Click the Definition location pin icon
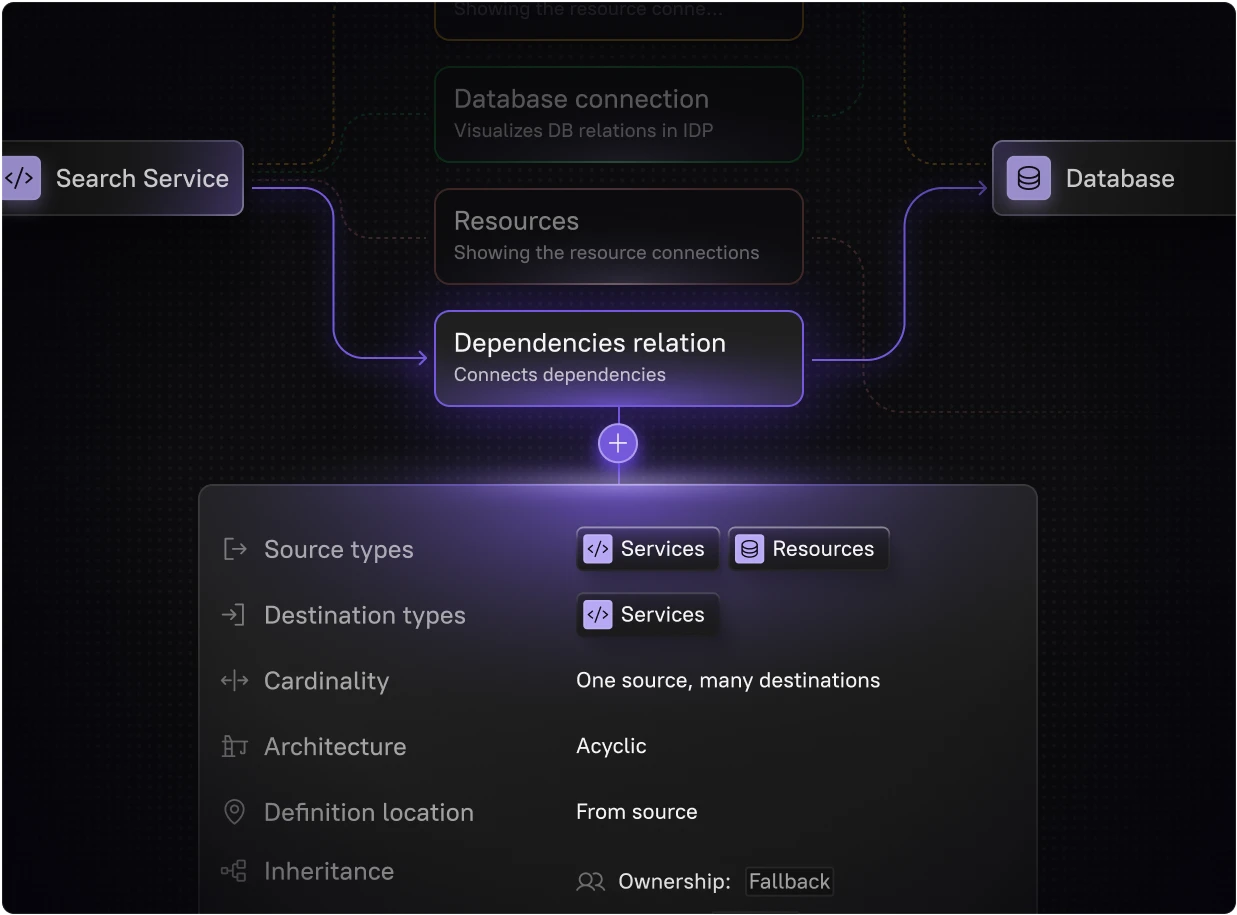1237x915 pixels. (234, 812)
